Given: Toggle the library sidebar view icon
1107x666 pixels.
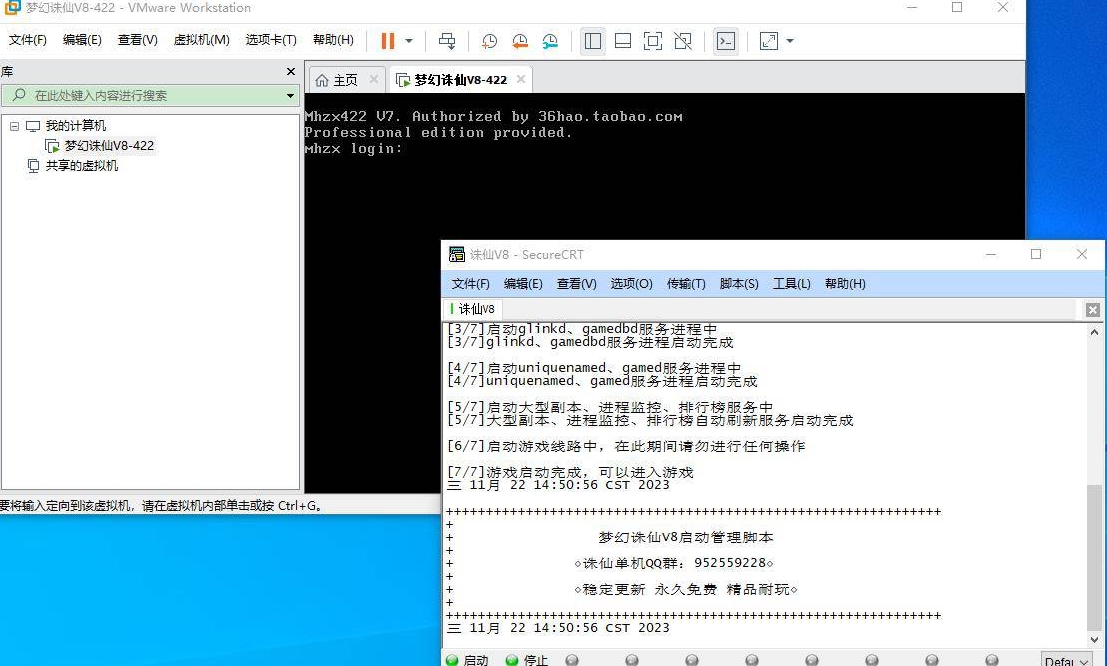Looking at the screenshot, I should 593,41.
